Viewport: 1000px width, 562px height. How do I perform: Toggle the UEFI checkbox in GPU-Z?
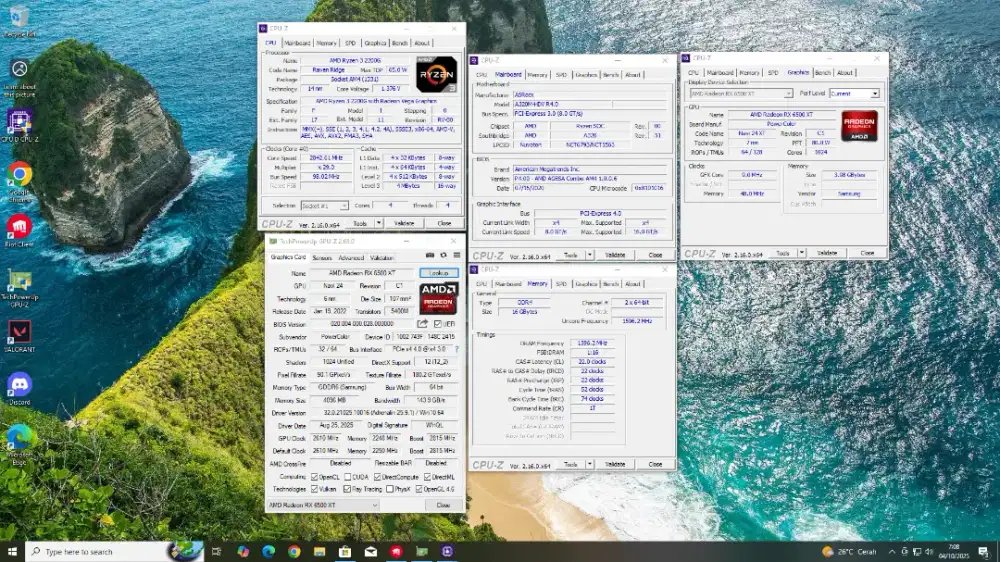pyautogui.click(x=438, y=324)
